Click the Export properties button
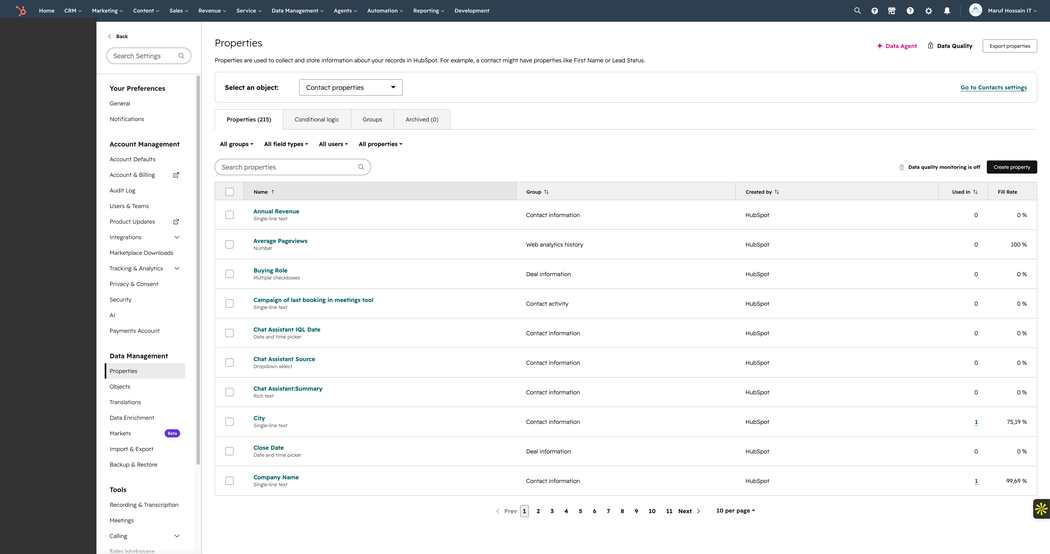This screenshot has height=554, width=1050. pyautogui.click(x=1010, y=46)
